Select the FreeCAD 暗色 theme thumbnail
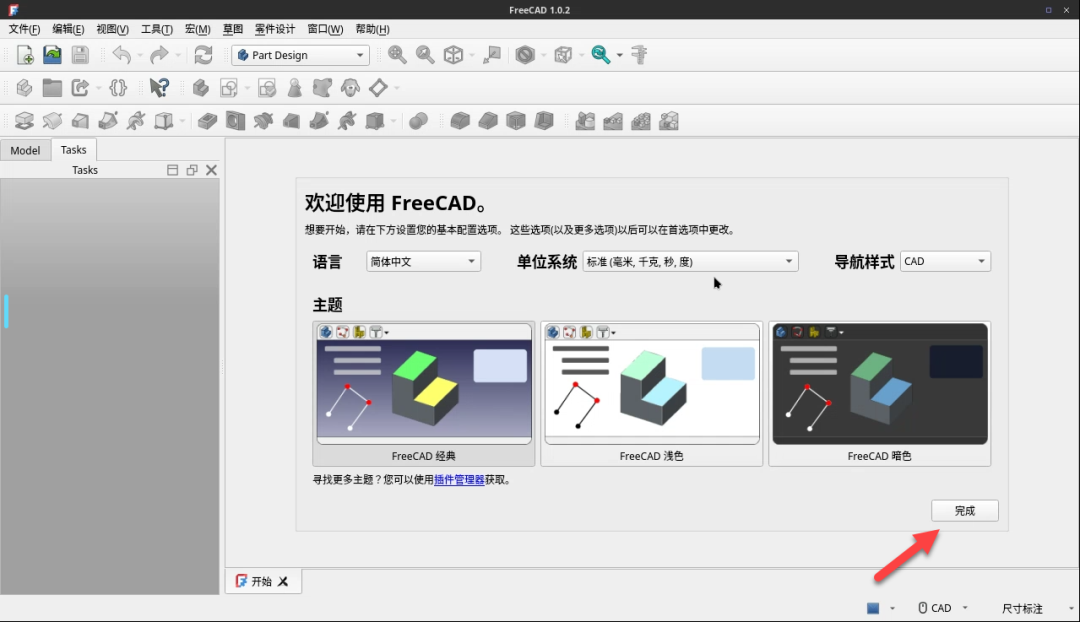Viewport: 1080px width, 622px height. point(879,385)
